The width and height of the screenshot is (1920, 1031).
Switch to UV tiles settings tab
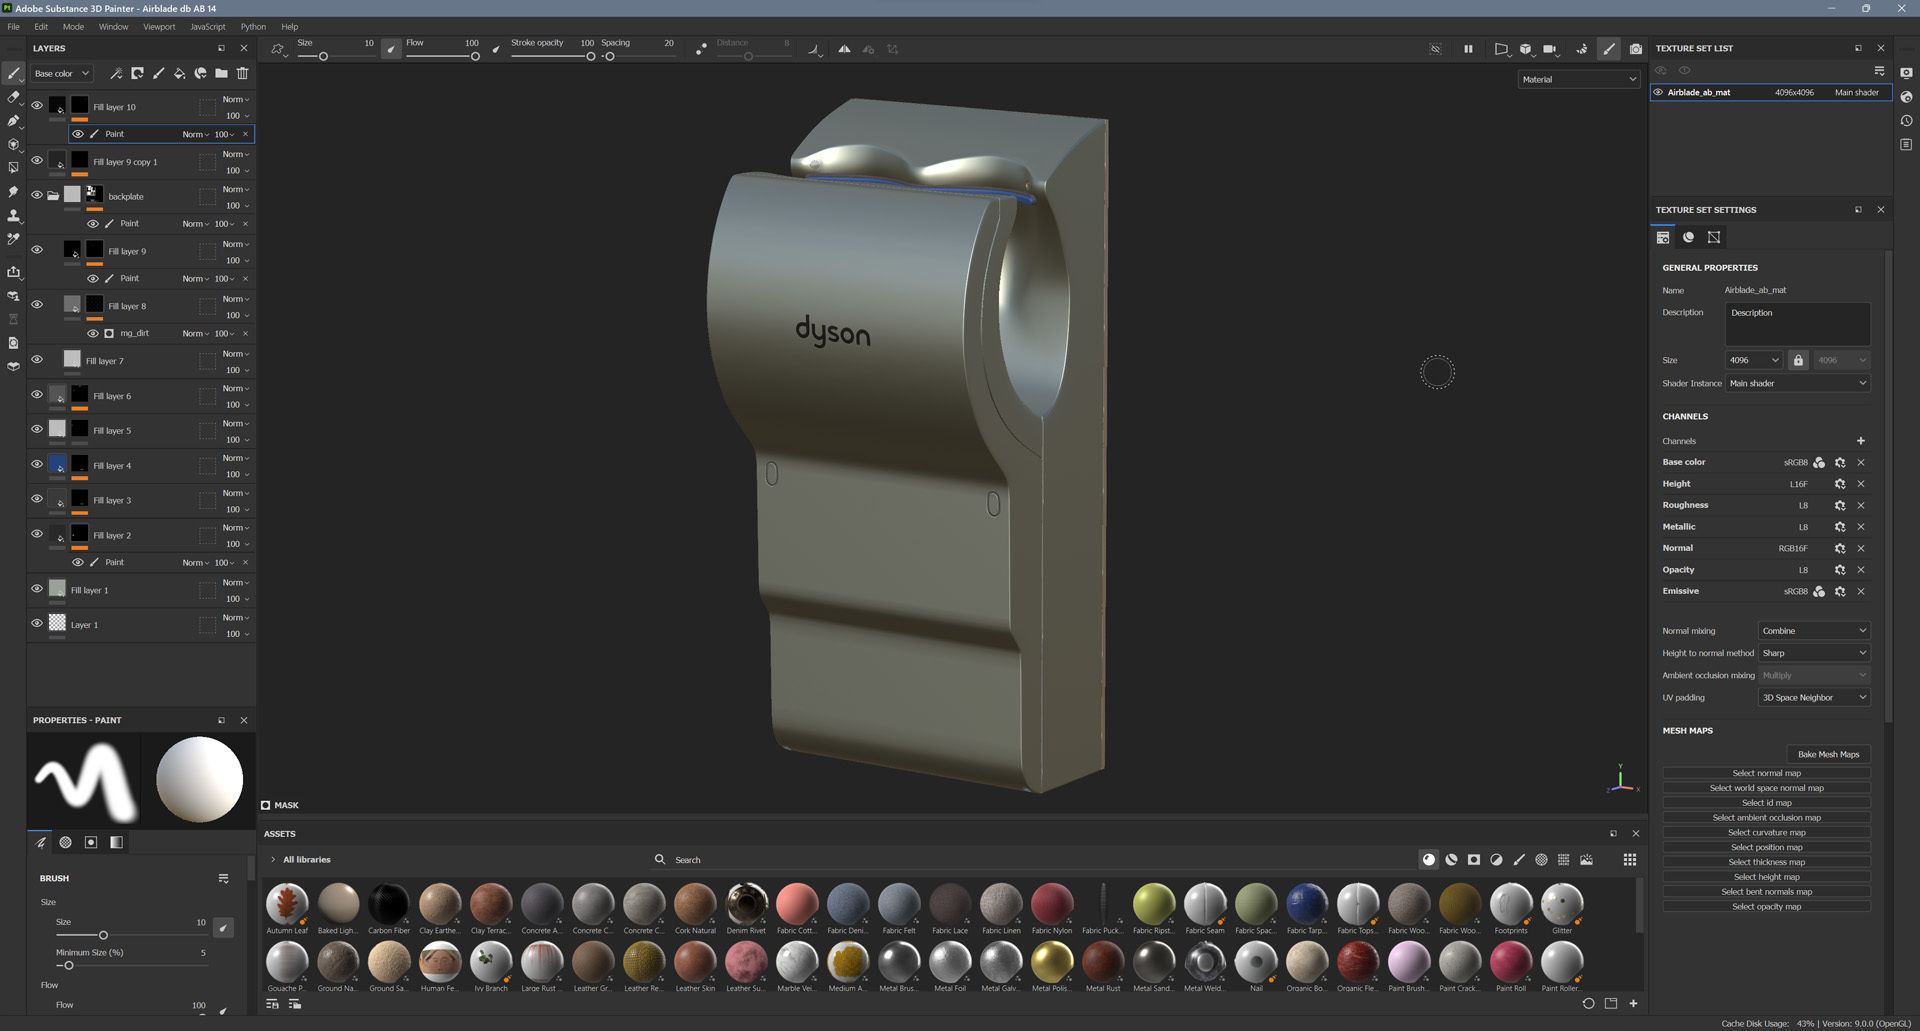[x=1714, y=237]
